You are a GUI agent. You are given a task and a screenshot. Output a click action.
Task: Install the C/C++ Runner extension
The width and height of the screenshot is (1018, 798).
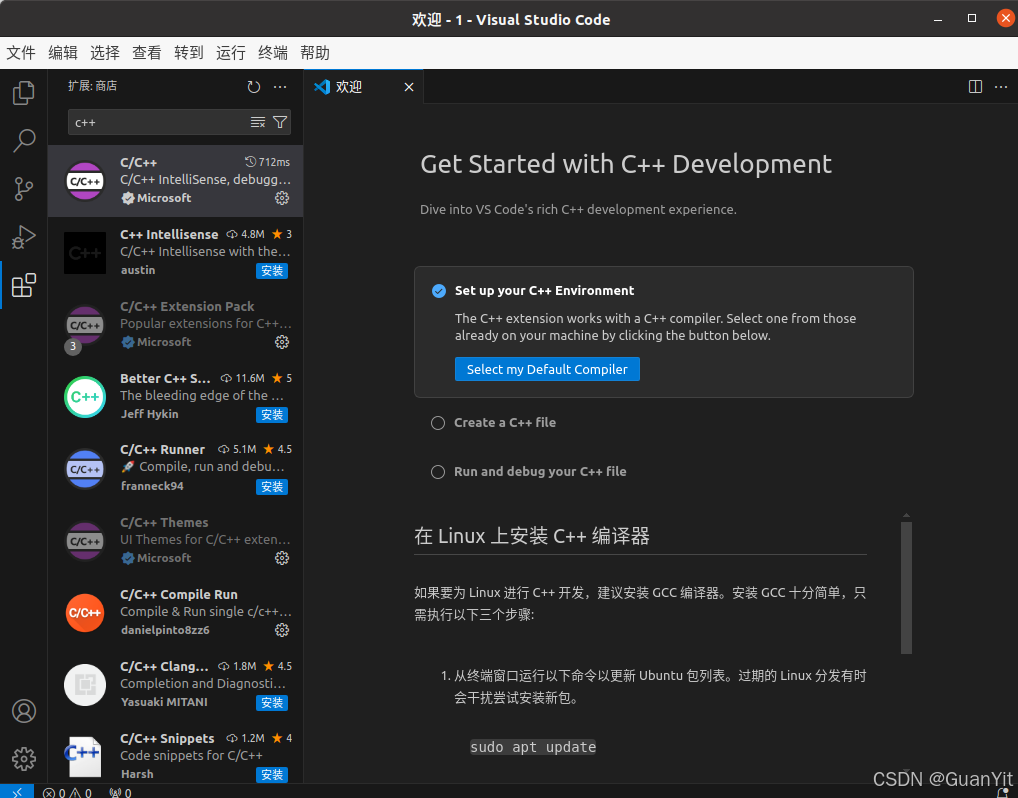(271, 487)
